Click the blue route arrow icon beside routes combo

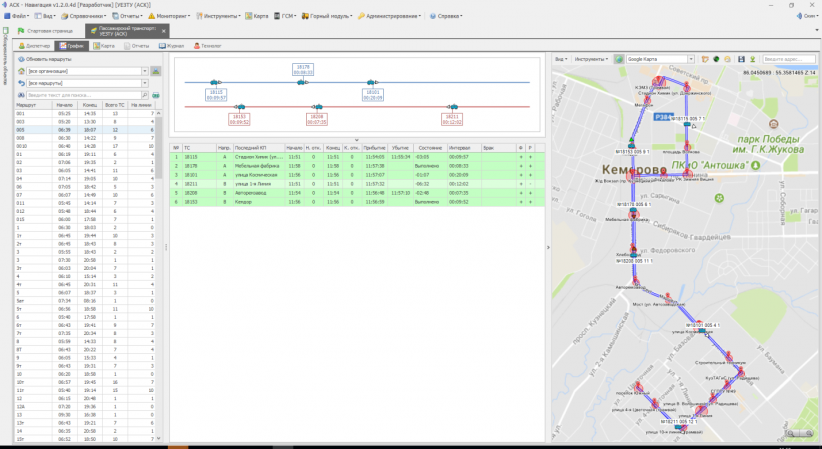click(21, 83)
